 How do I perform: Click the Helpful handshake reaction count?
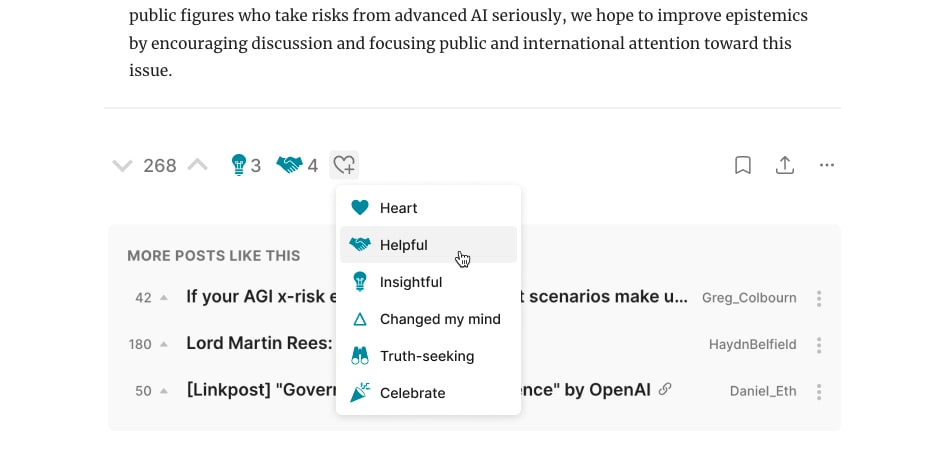[297, 165]
